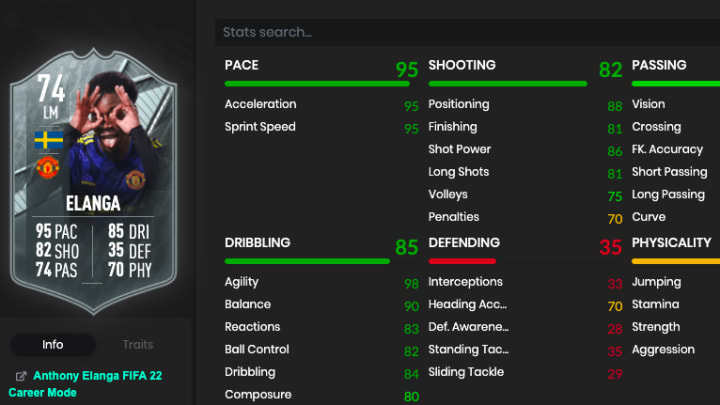Click the red Defending progress bar
This screenshot has height=405, width=720.
(462, 261)
